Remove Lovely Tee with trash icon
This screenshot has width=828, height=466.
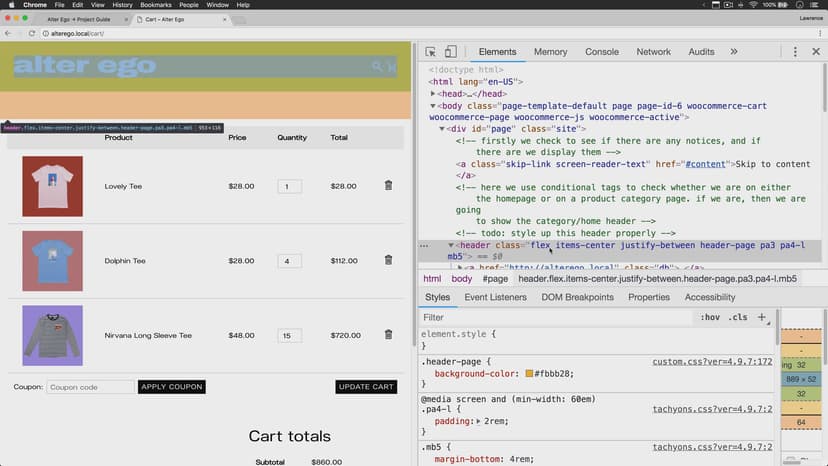(x=388, y=186)
